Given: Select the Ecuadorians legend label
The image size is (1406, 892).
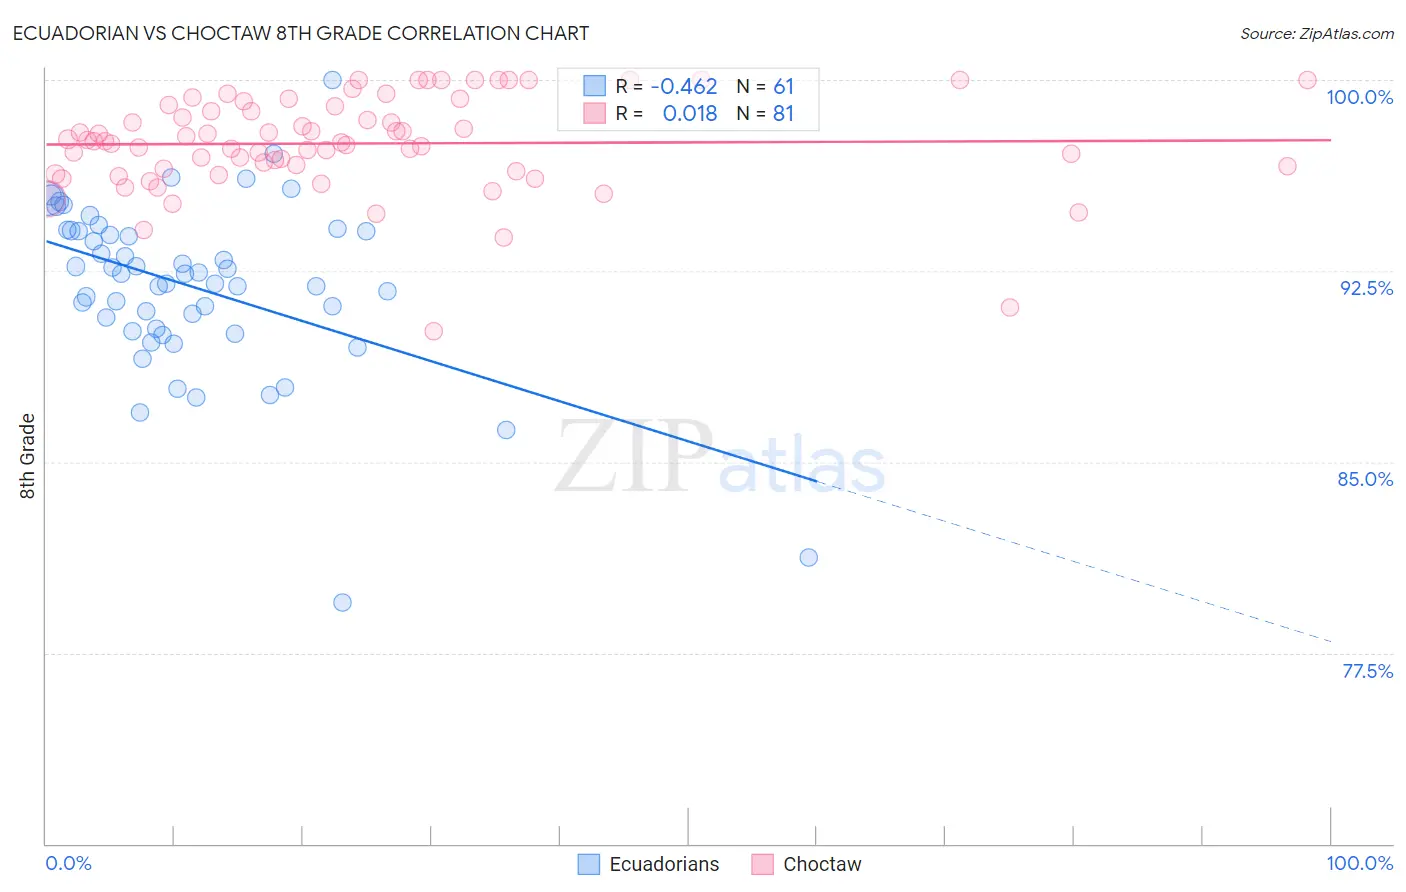Looking at the screenshot, I should pos(664,864).
